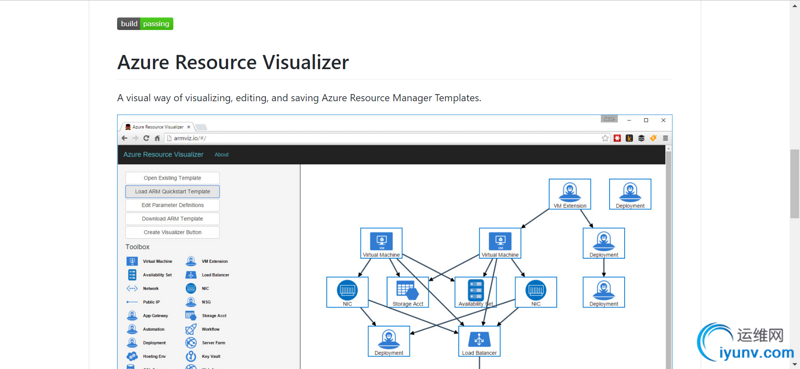Open the Chrome hamburger menu
This screenshot has height=369, width=800.
(x=665, y=138)
